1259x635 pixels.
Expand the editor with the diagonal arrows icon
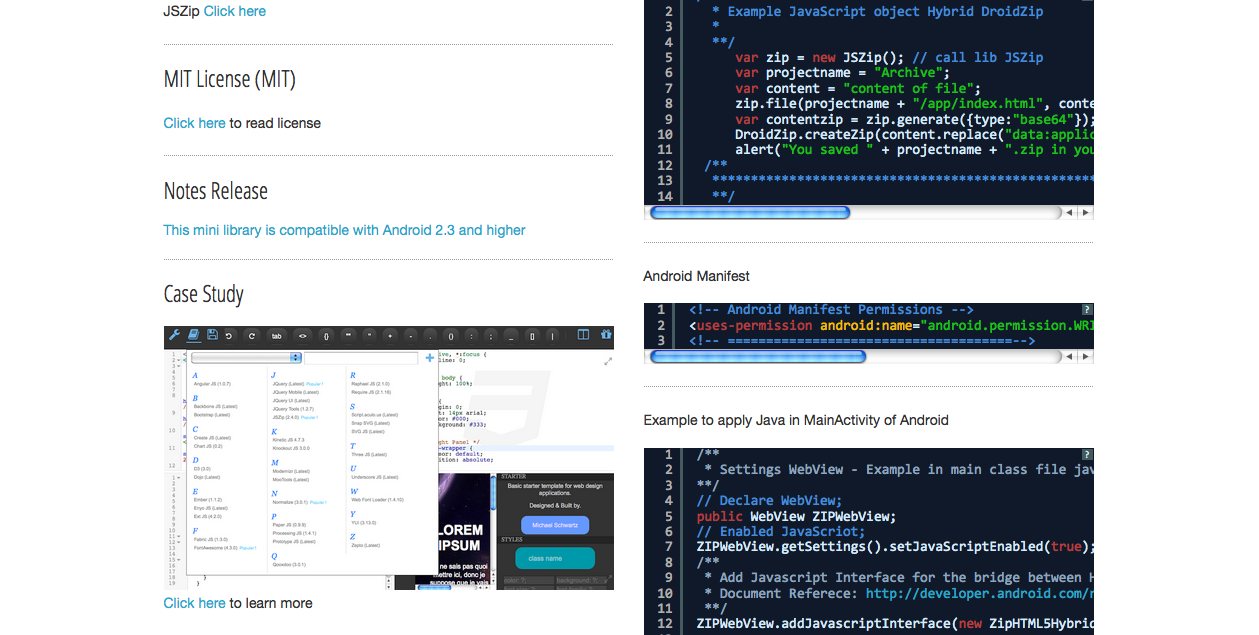click(x=608, y=361)
